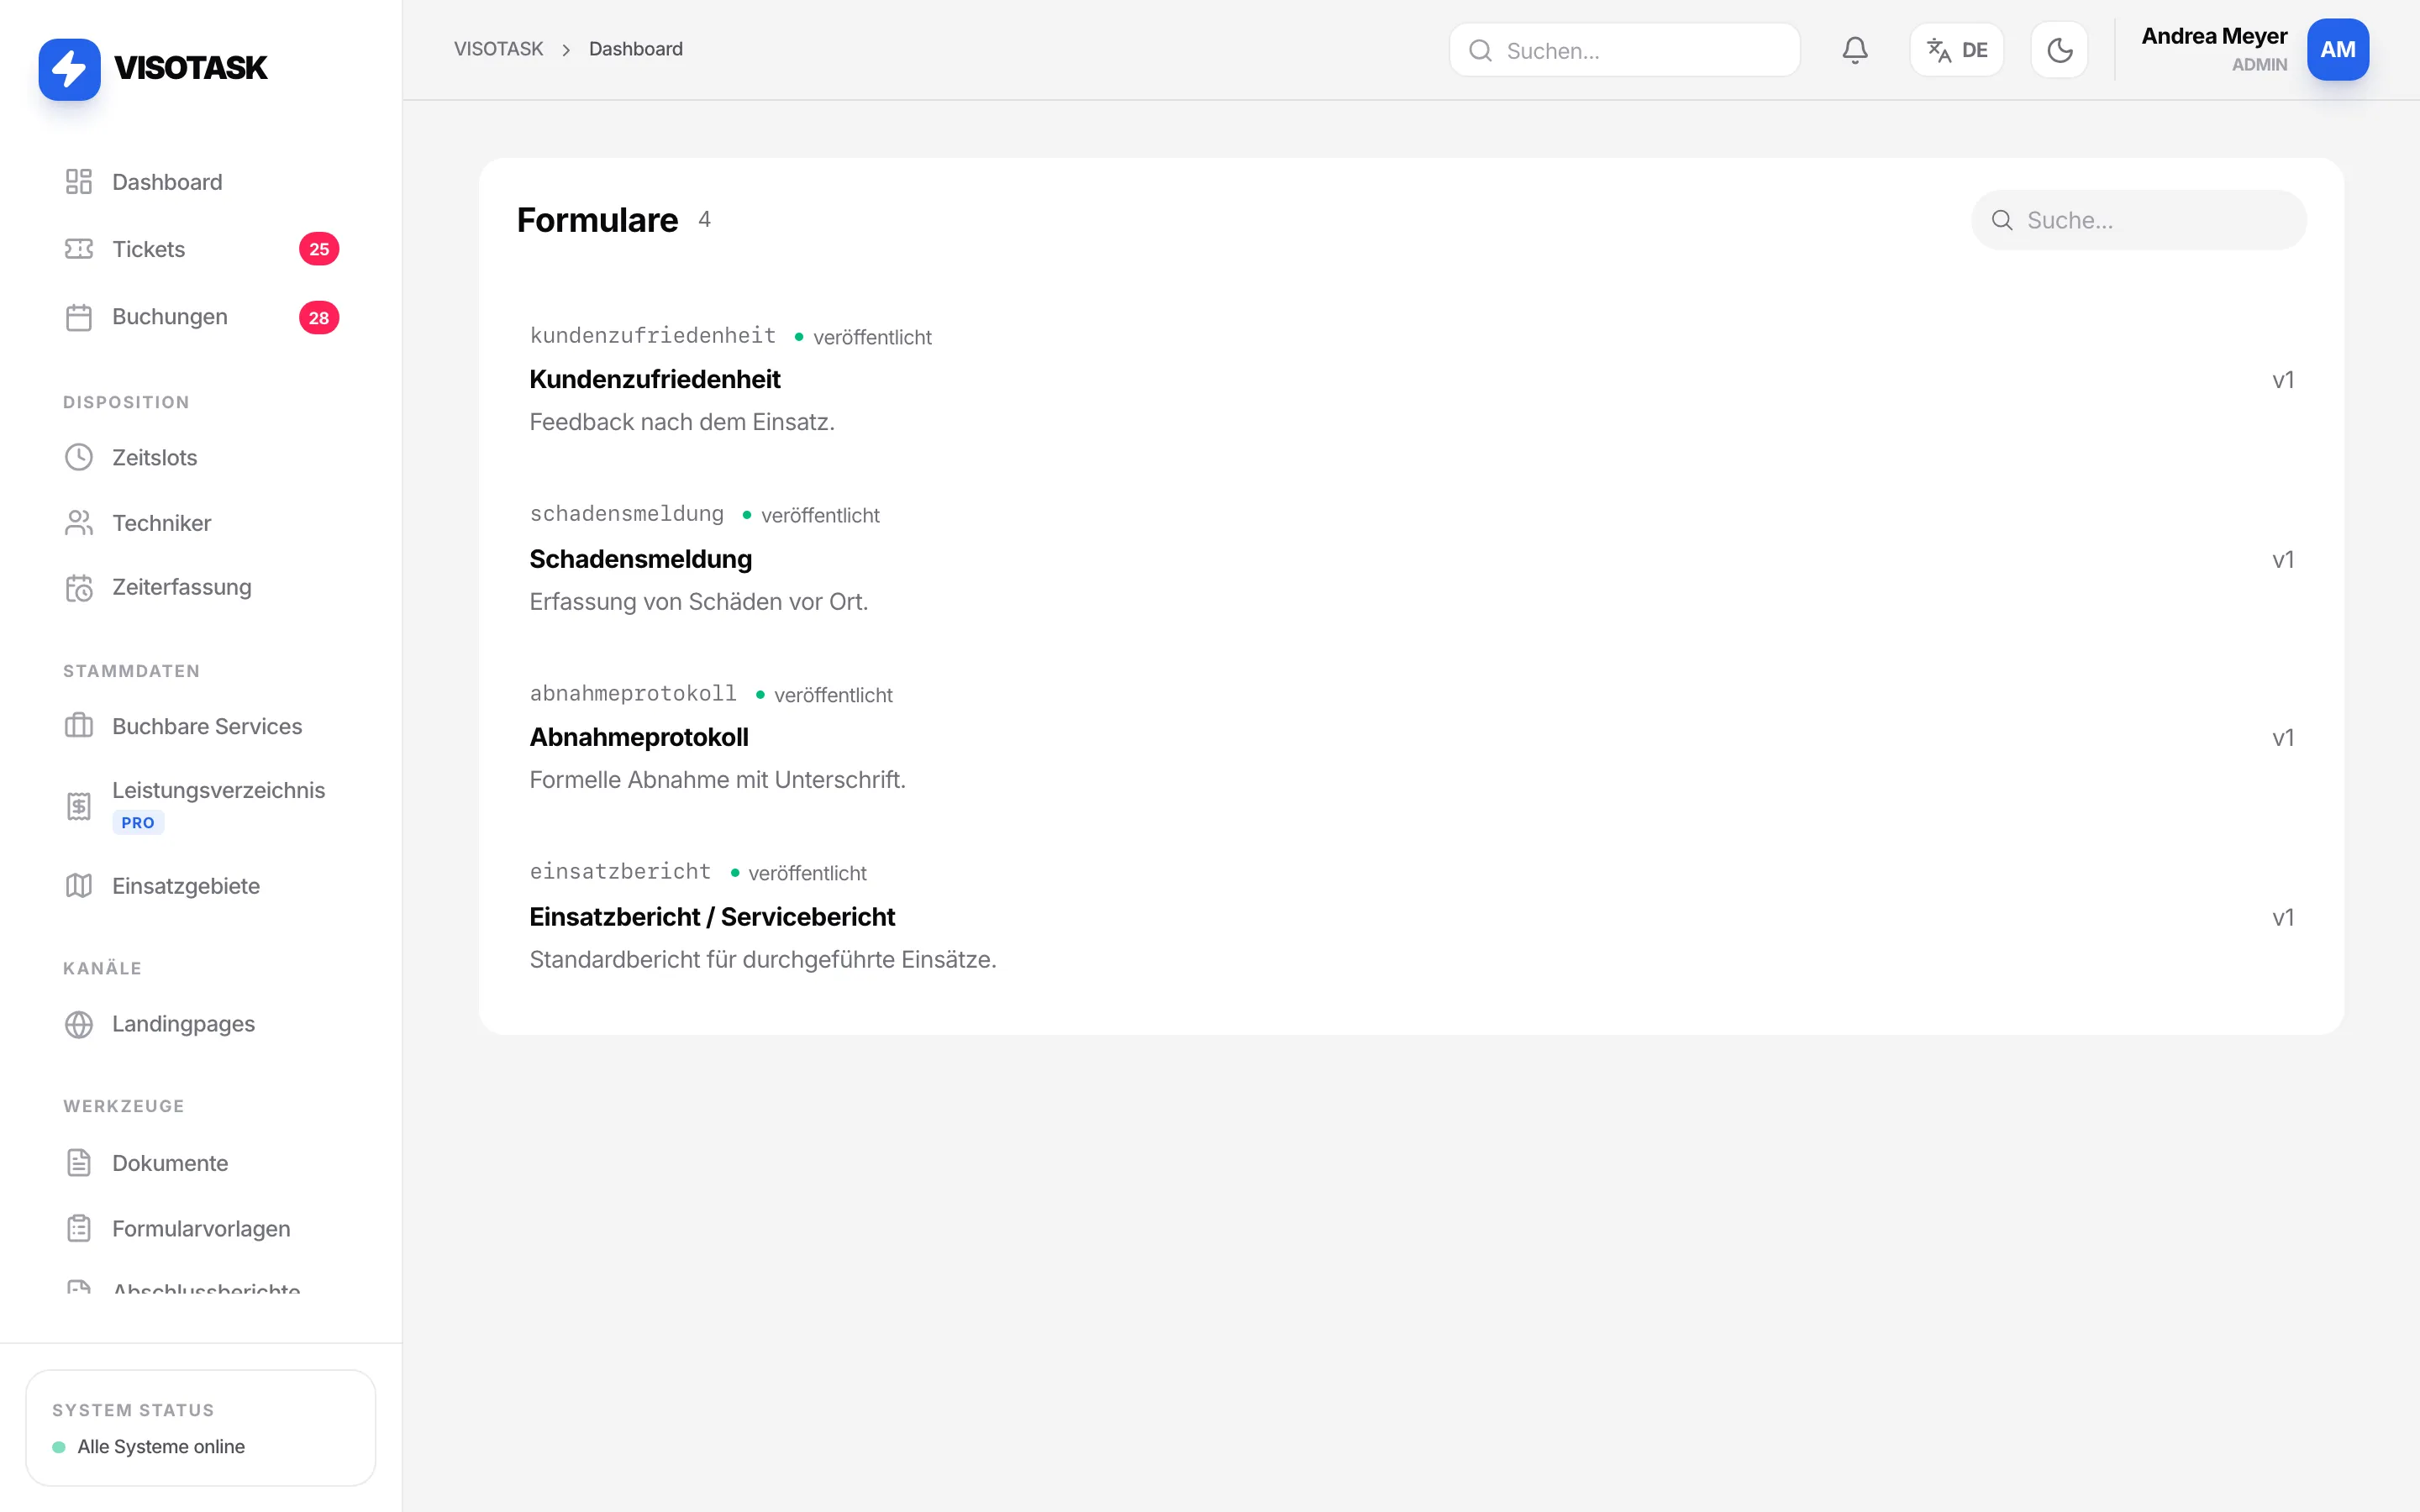Select Zeiterfassung in the sidebar
Image resolution: width=2420 pixels, height=1512 pixels.
(x=201, y=588)
